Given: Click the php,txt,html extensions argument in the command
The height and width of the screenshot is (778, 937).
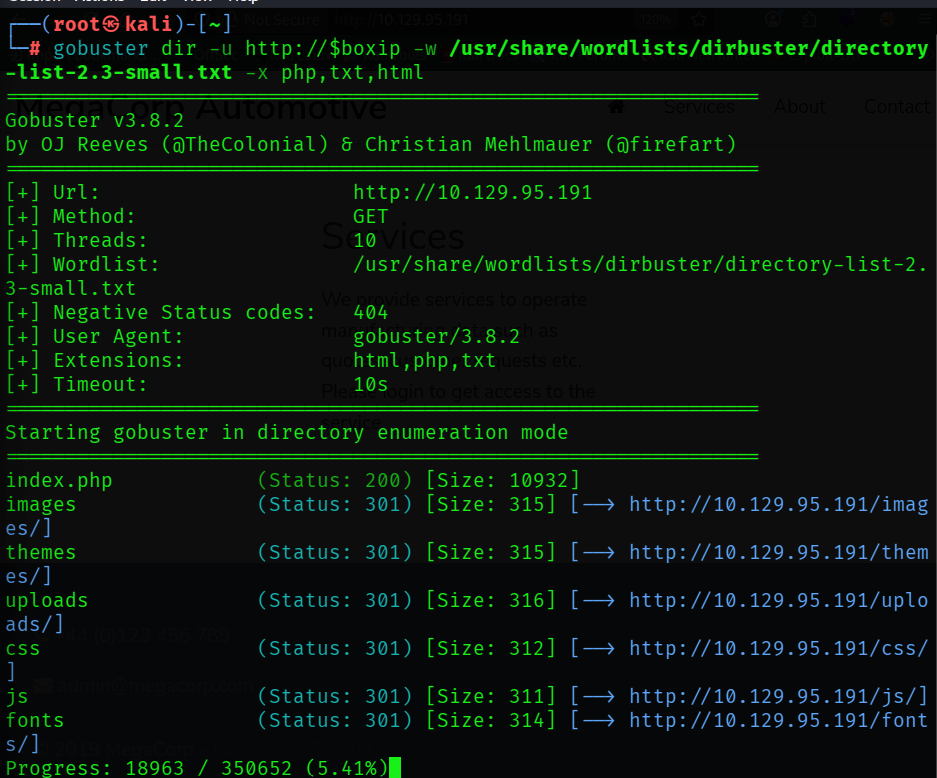Looking at the screenshot, I should (352, 72).
